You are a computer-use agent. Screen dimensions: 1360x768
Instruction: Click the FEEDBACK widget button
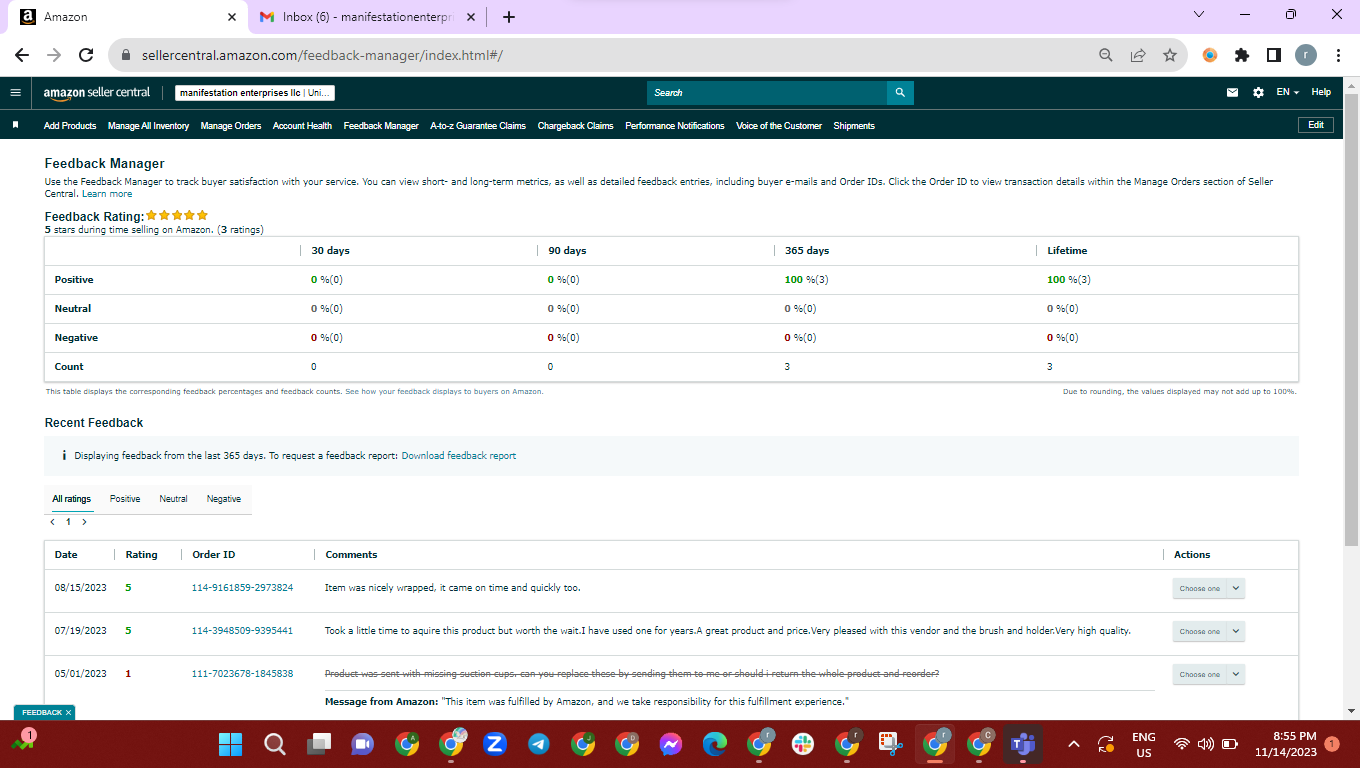click(x=43, y=713)
